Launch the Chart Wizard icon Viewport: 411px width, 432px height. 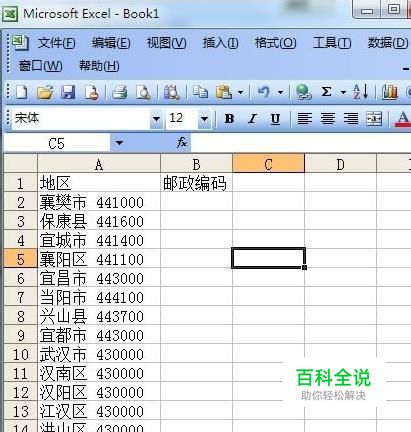pos(390,92)
